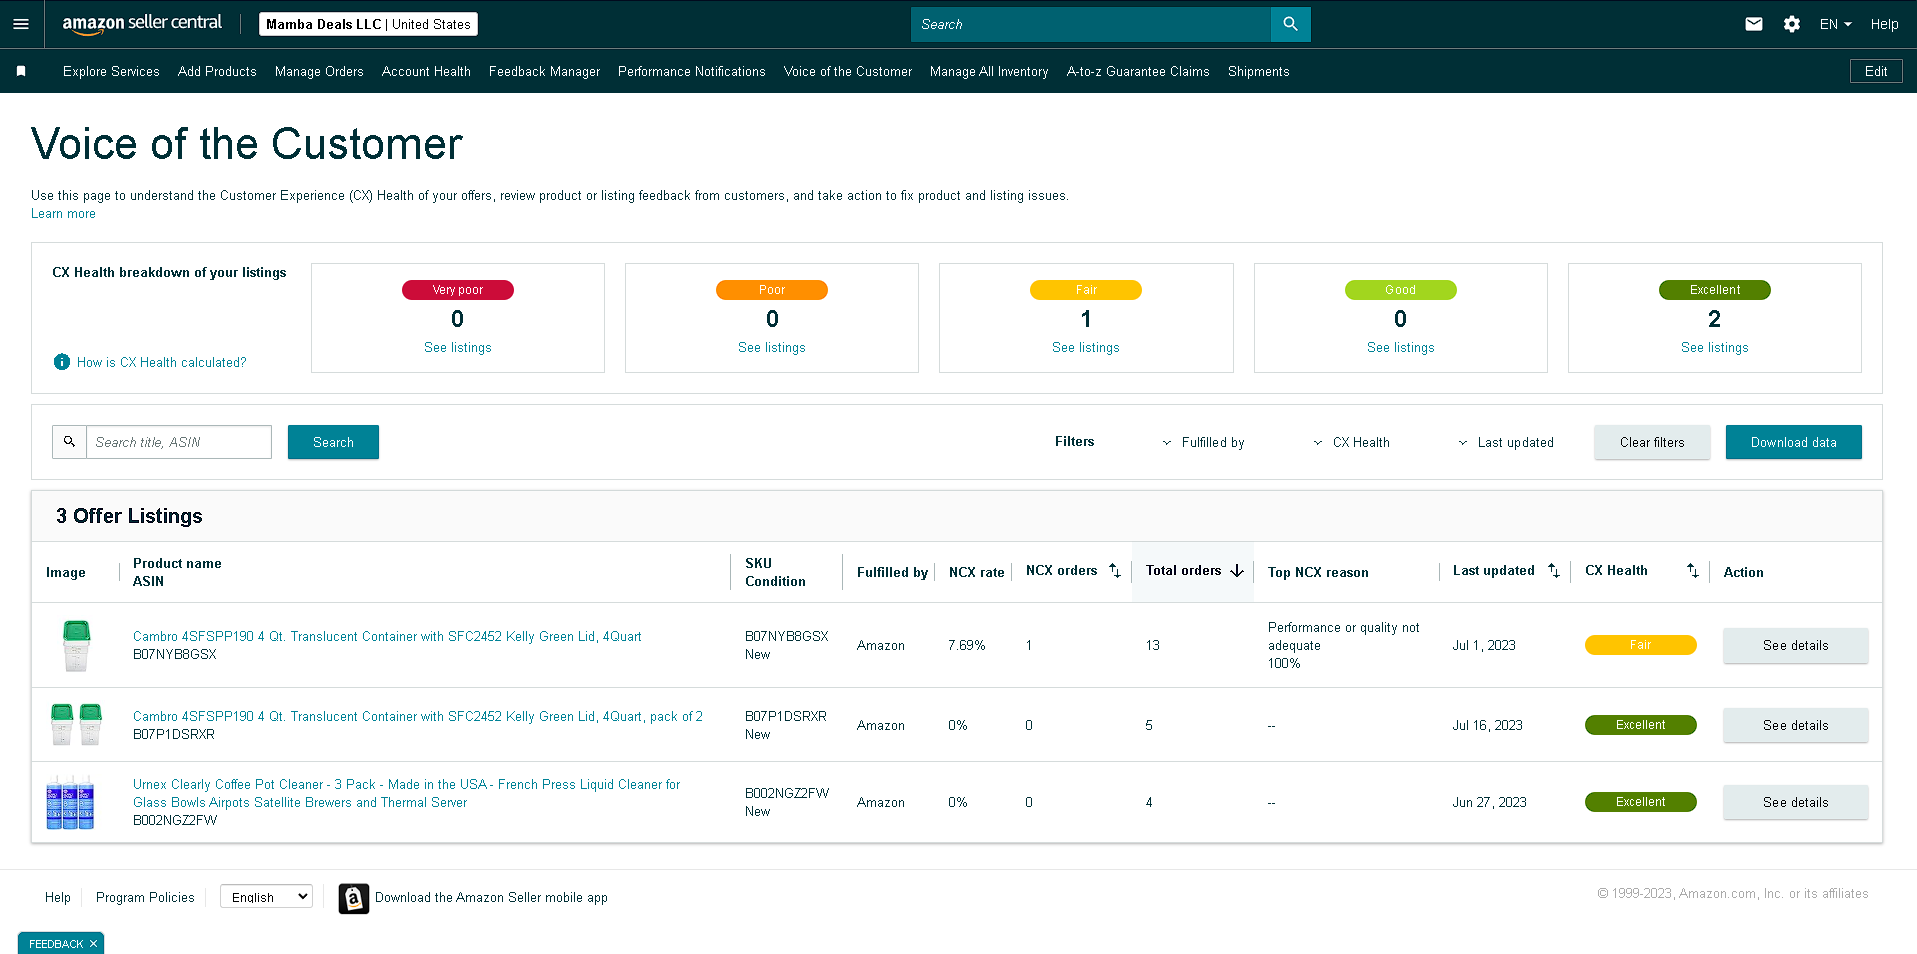
Task: Open the settings gear icon
Action: [x=1792, y=24]
